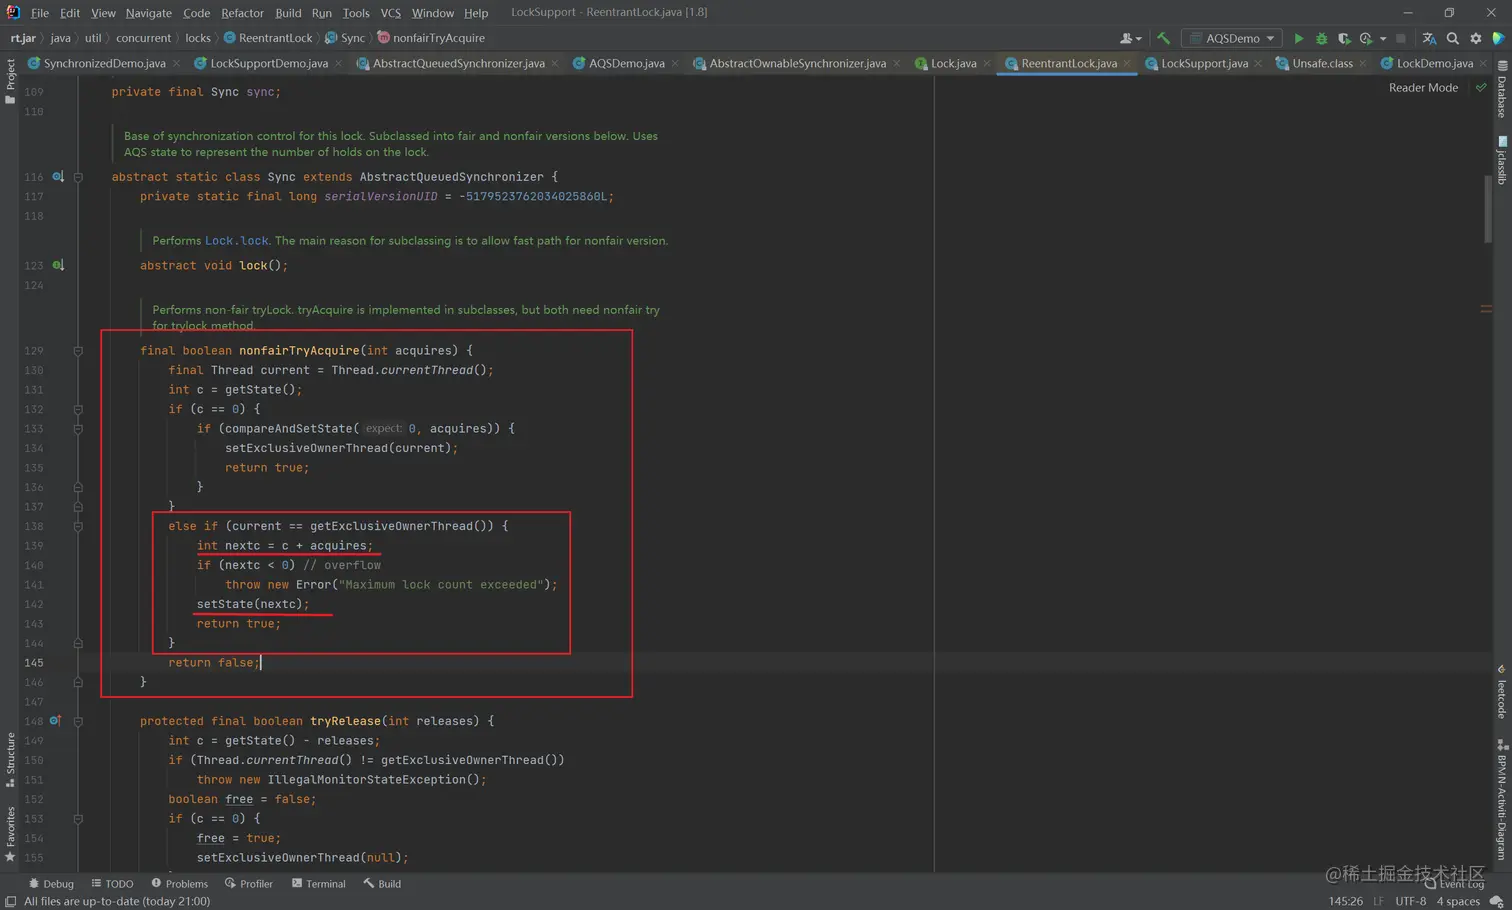Open the translate plugin icon
Viewport: 1512px width, 910px height.
tap(1429, 38)
